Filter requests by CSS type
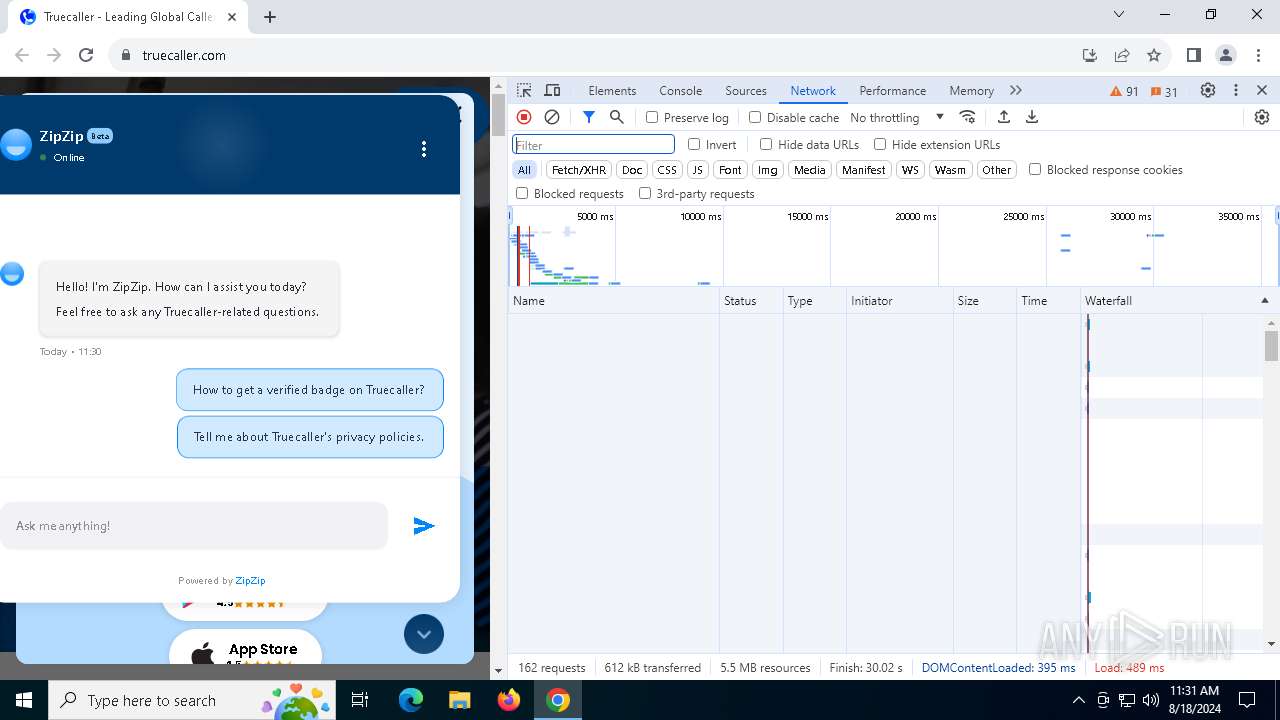The image size is (1280, 720). (667, 170)
